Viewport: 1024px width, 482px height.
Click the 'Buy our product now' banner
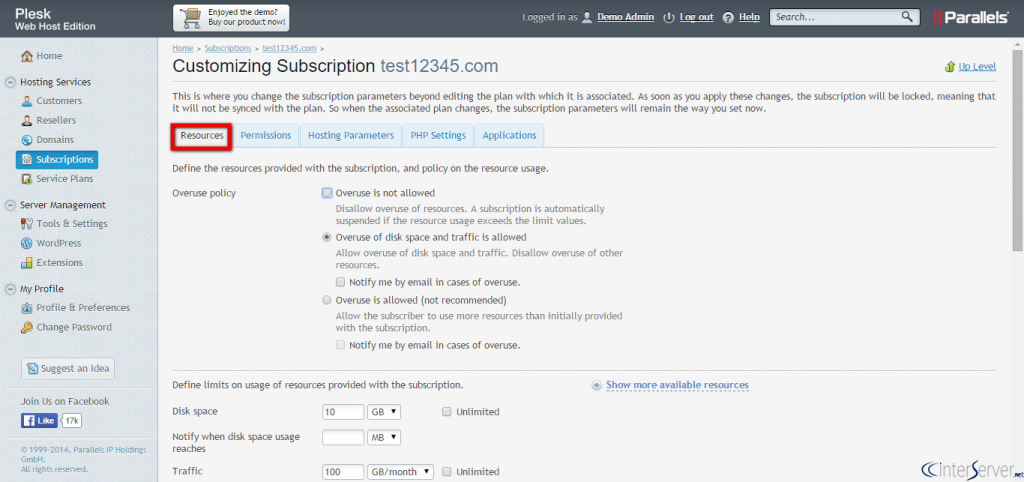(231, 18)
